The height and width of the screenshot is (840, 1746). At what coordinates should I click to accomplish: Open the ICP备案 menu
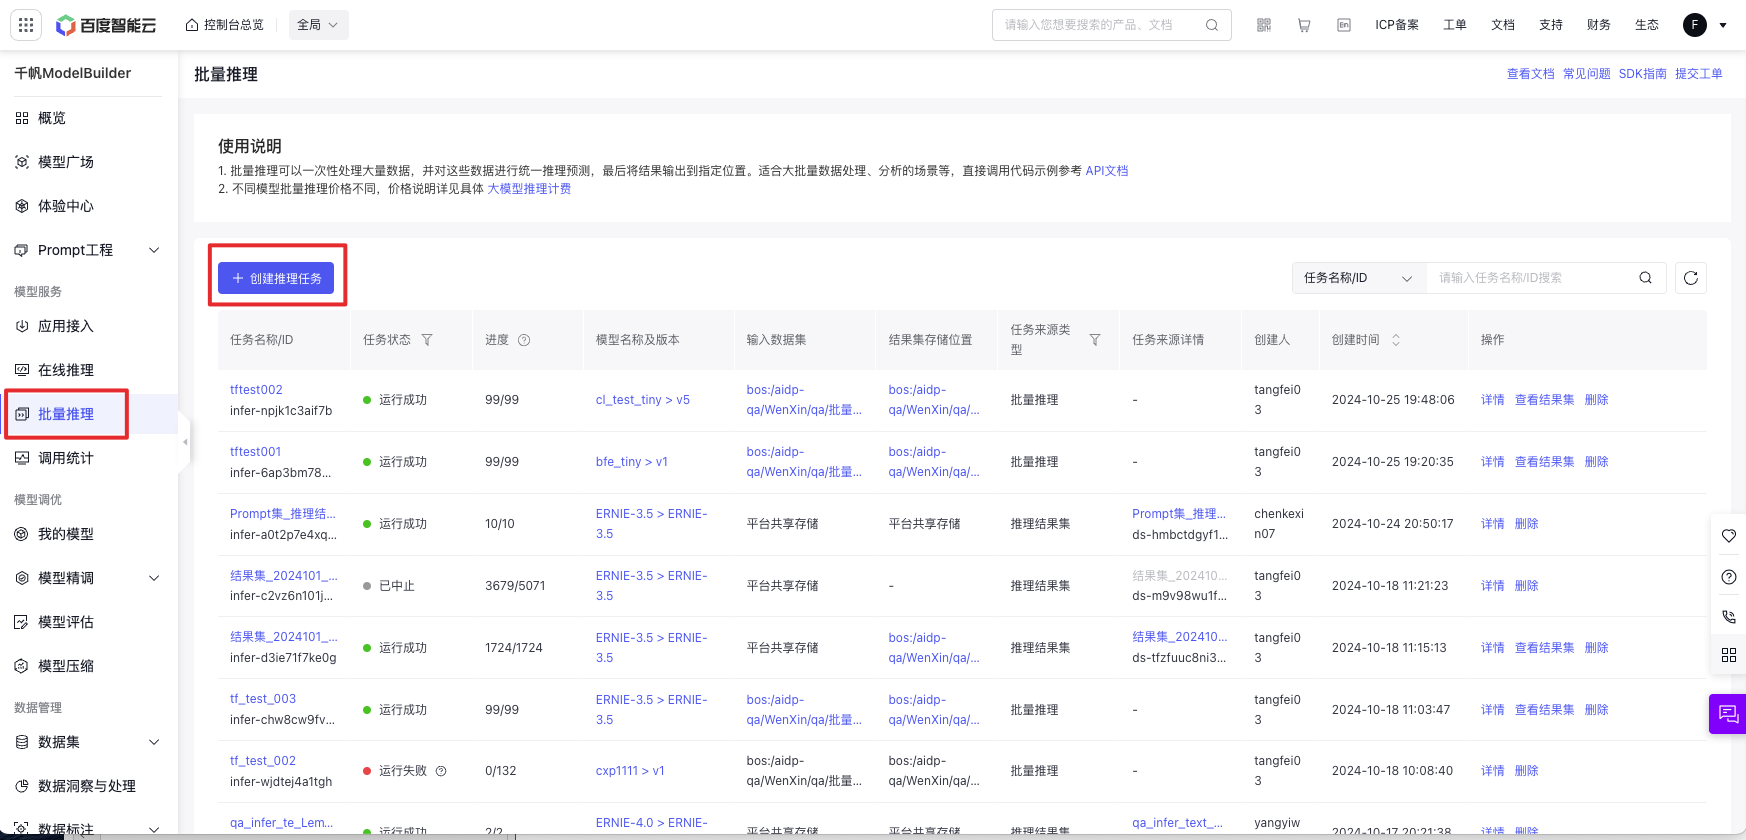coord(1397,25)
